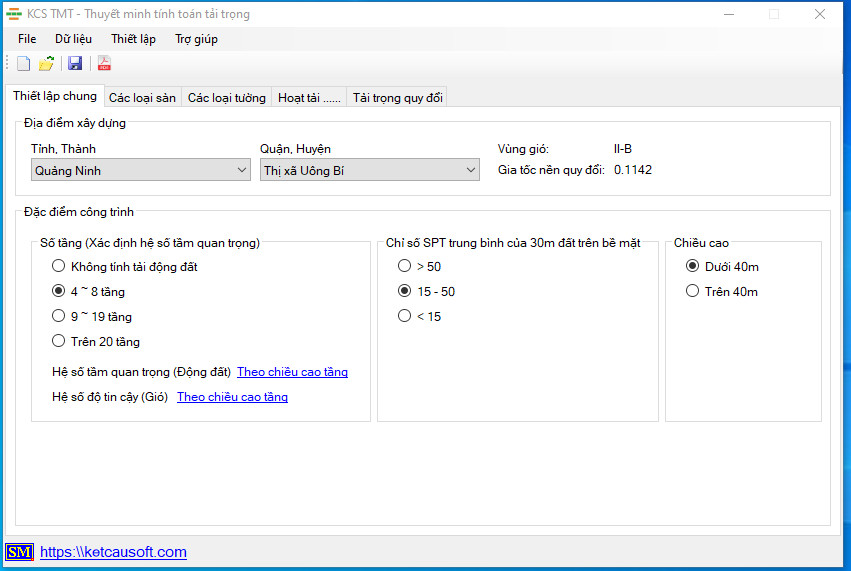The image size is (851, 571).
Task: Click wind reliability factor 'Theo chiều cao tầng' link
Action: 232,397
